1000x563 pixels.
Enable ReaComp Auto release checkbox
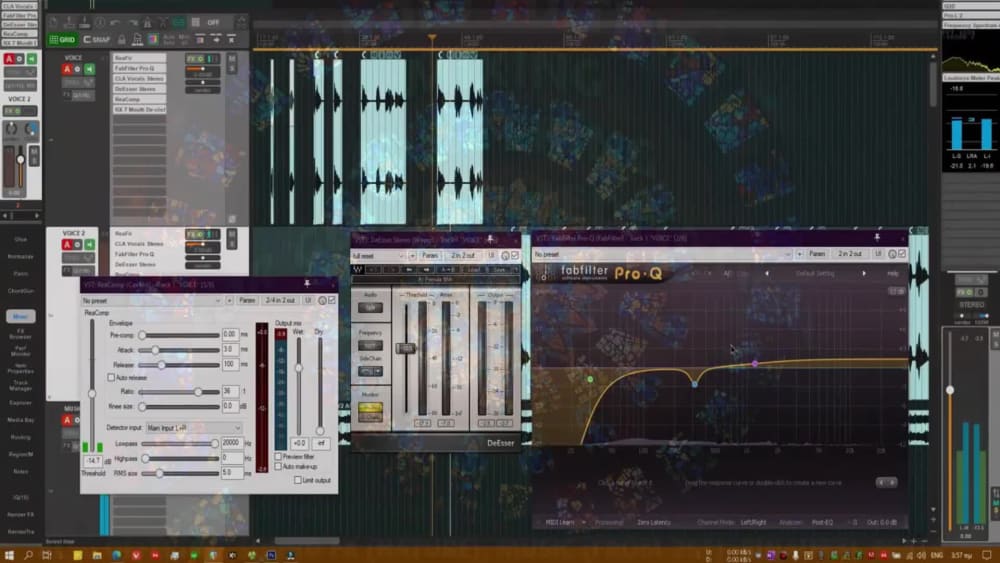(111, 377)
